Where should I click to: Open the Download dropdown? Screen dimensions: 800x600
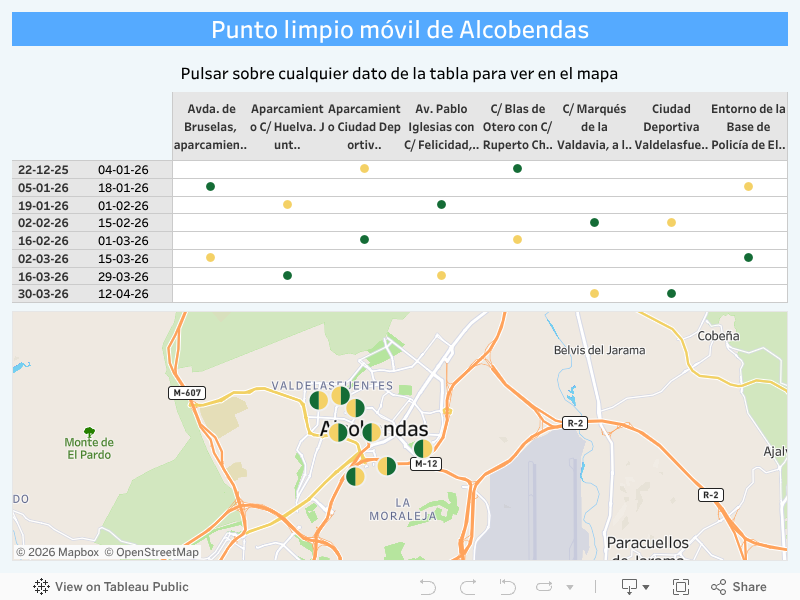tap(635, 587)
